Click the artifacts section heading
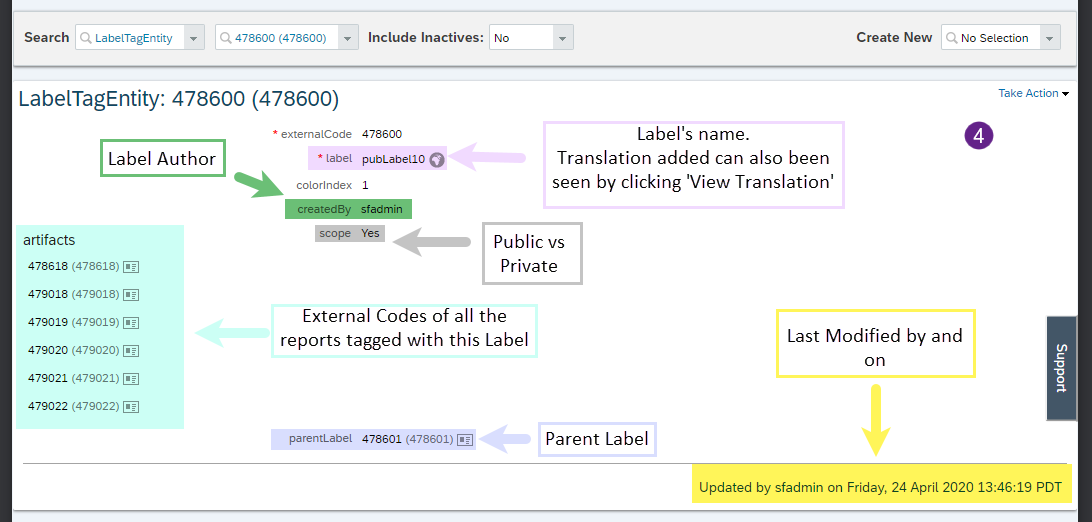Viewport: 1092px width, 522px height. point(49,240)
